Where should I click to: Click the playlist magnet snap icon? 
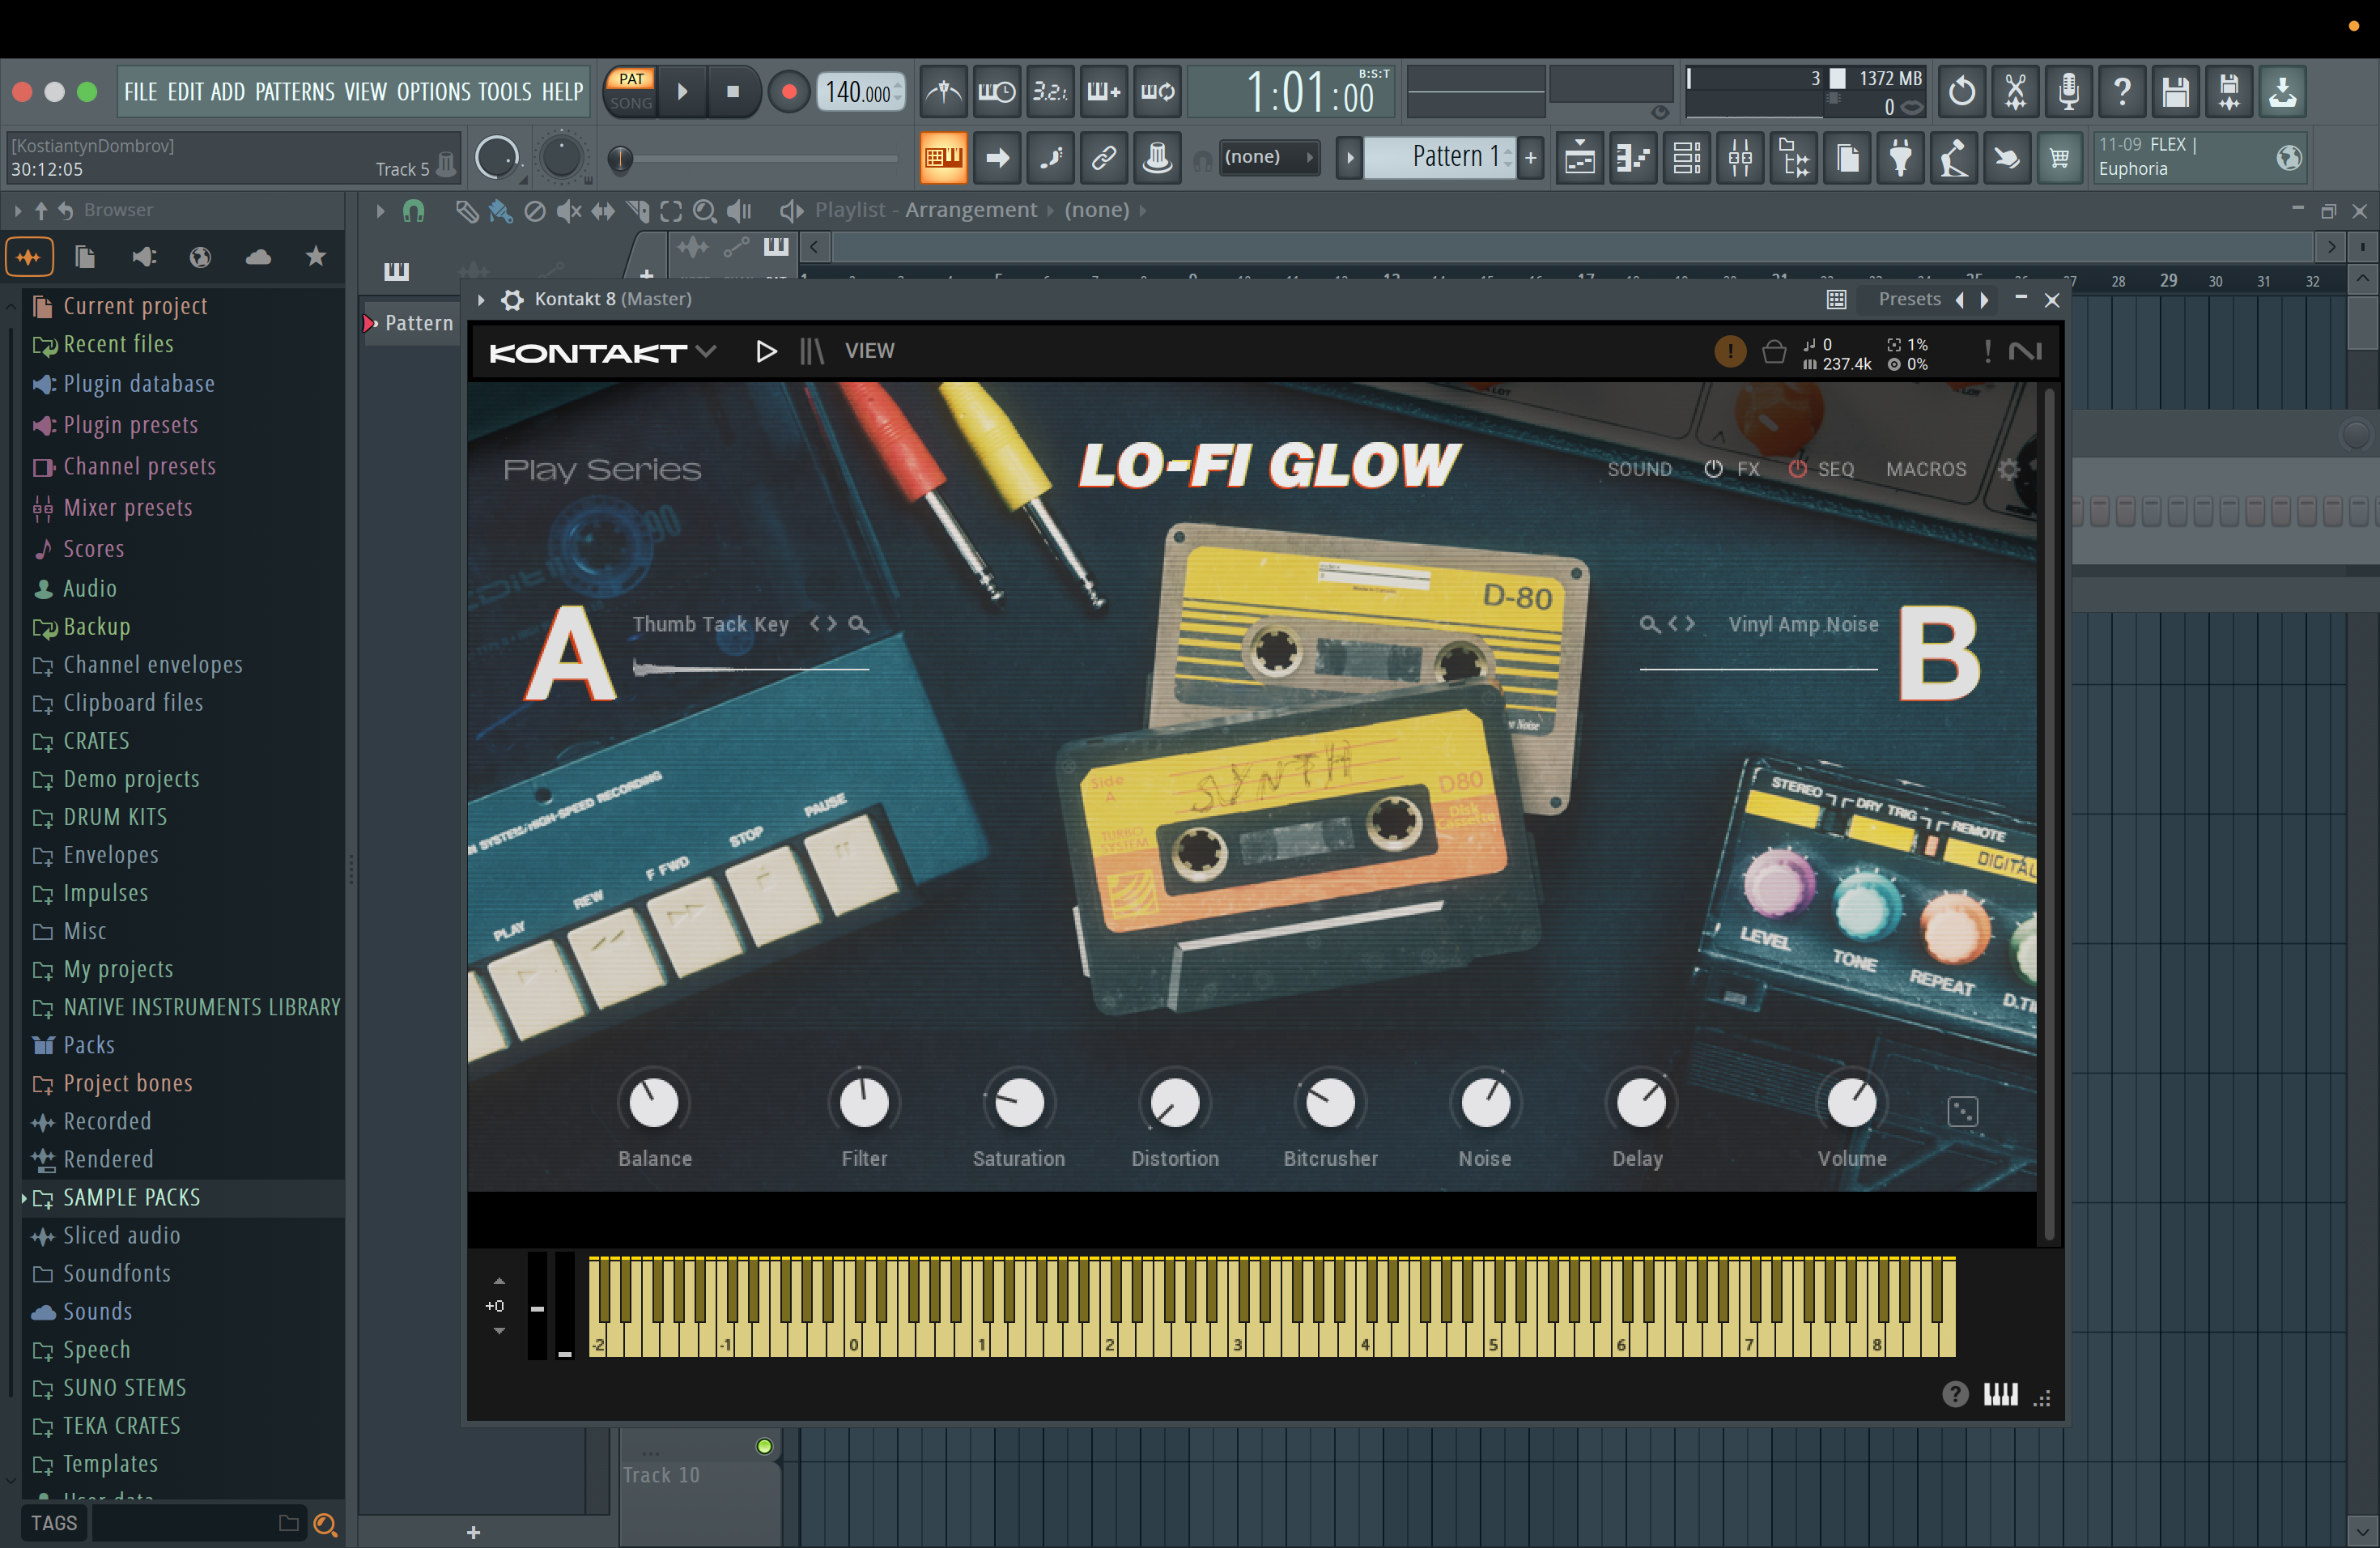(x=413, y=210)
